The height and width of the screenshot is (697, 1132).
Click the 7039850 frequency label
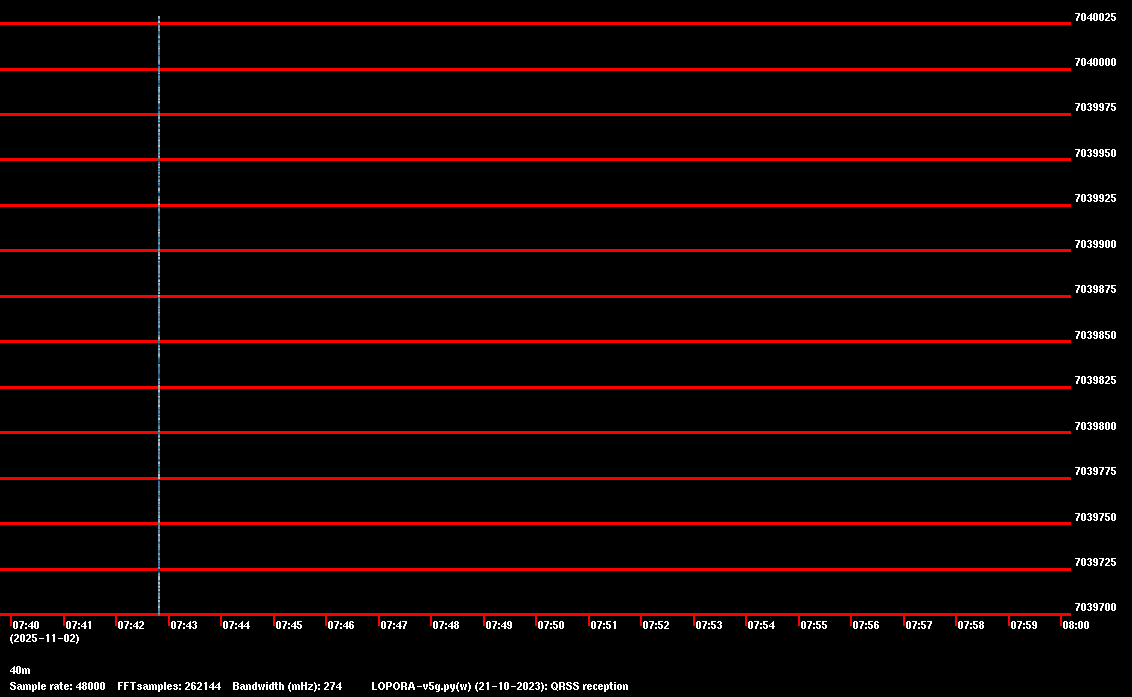click(1095, 336)
